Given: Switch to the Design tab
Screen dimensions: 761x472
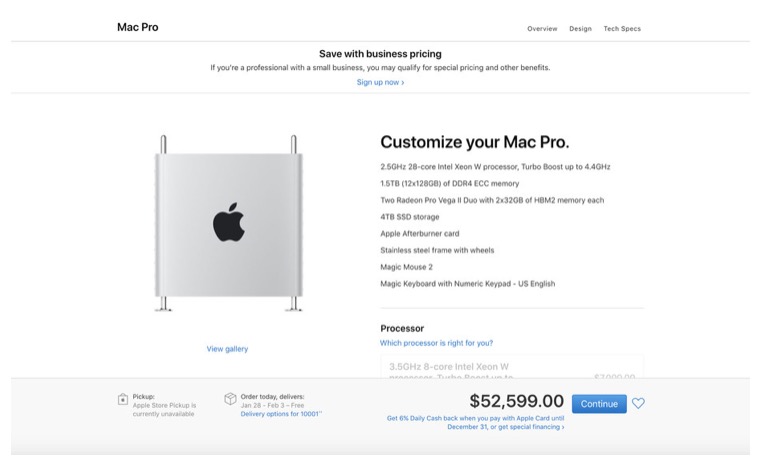Looking at the screenshot, I should pos(580,29).
